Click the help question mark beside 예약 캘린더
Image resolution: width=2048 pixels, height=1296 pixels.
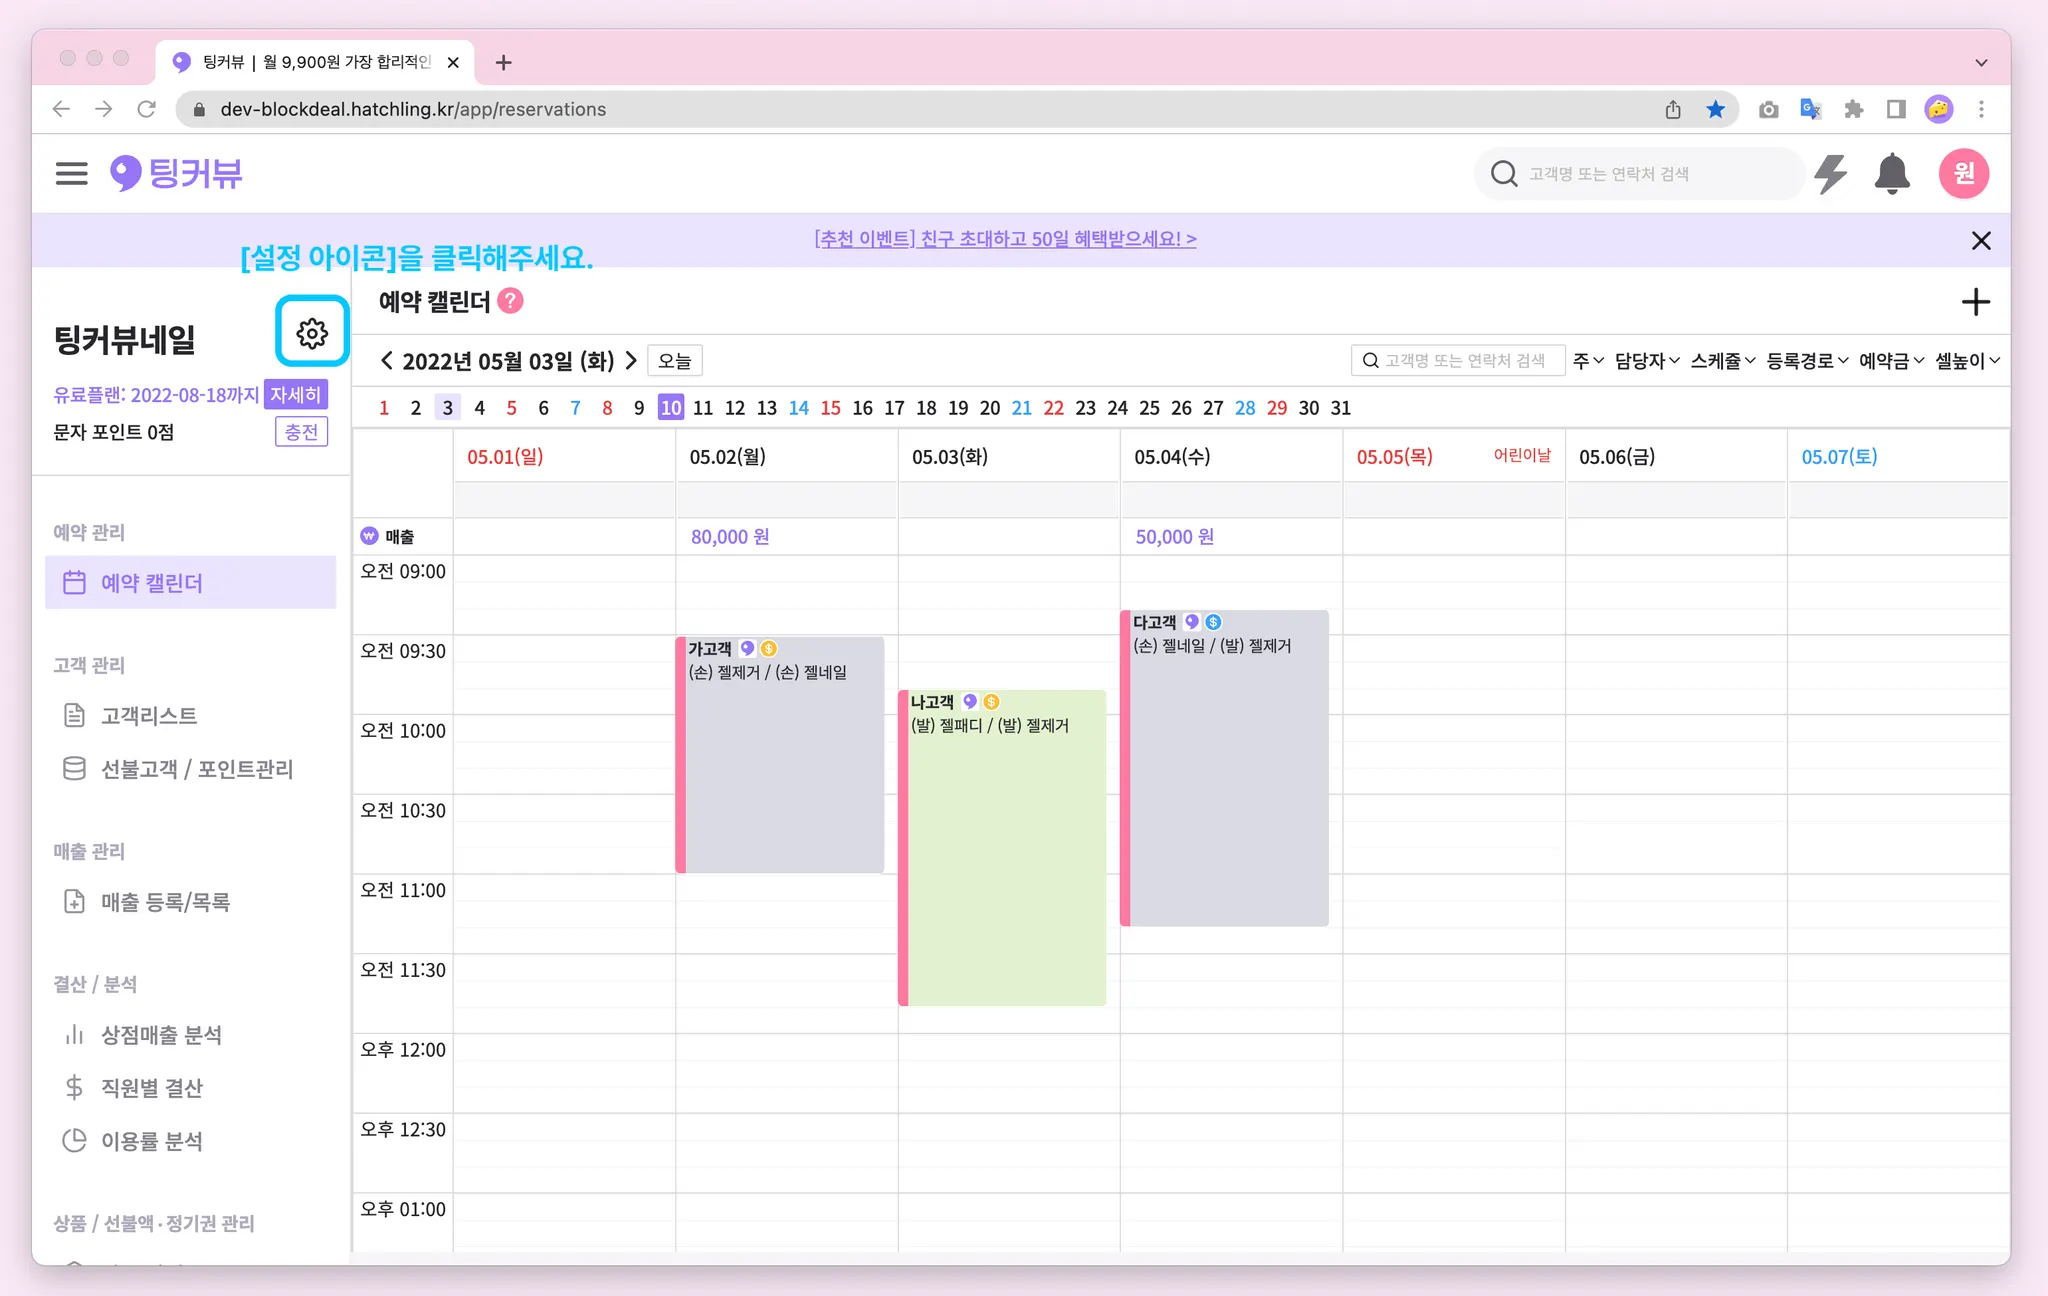(x=510, y=301)
